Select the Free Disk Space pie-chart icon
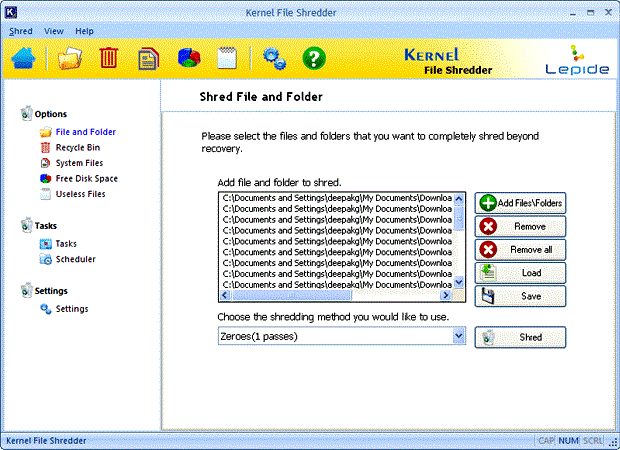Screen dimensions: 620x450 point(189,59)
